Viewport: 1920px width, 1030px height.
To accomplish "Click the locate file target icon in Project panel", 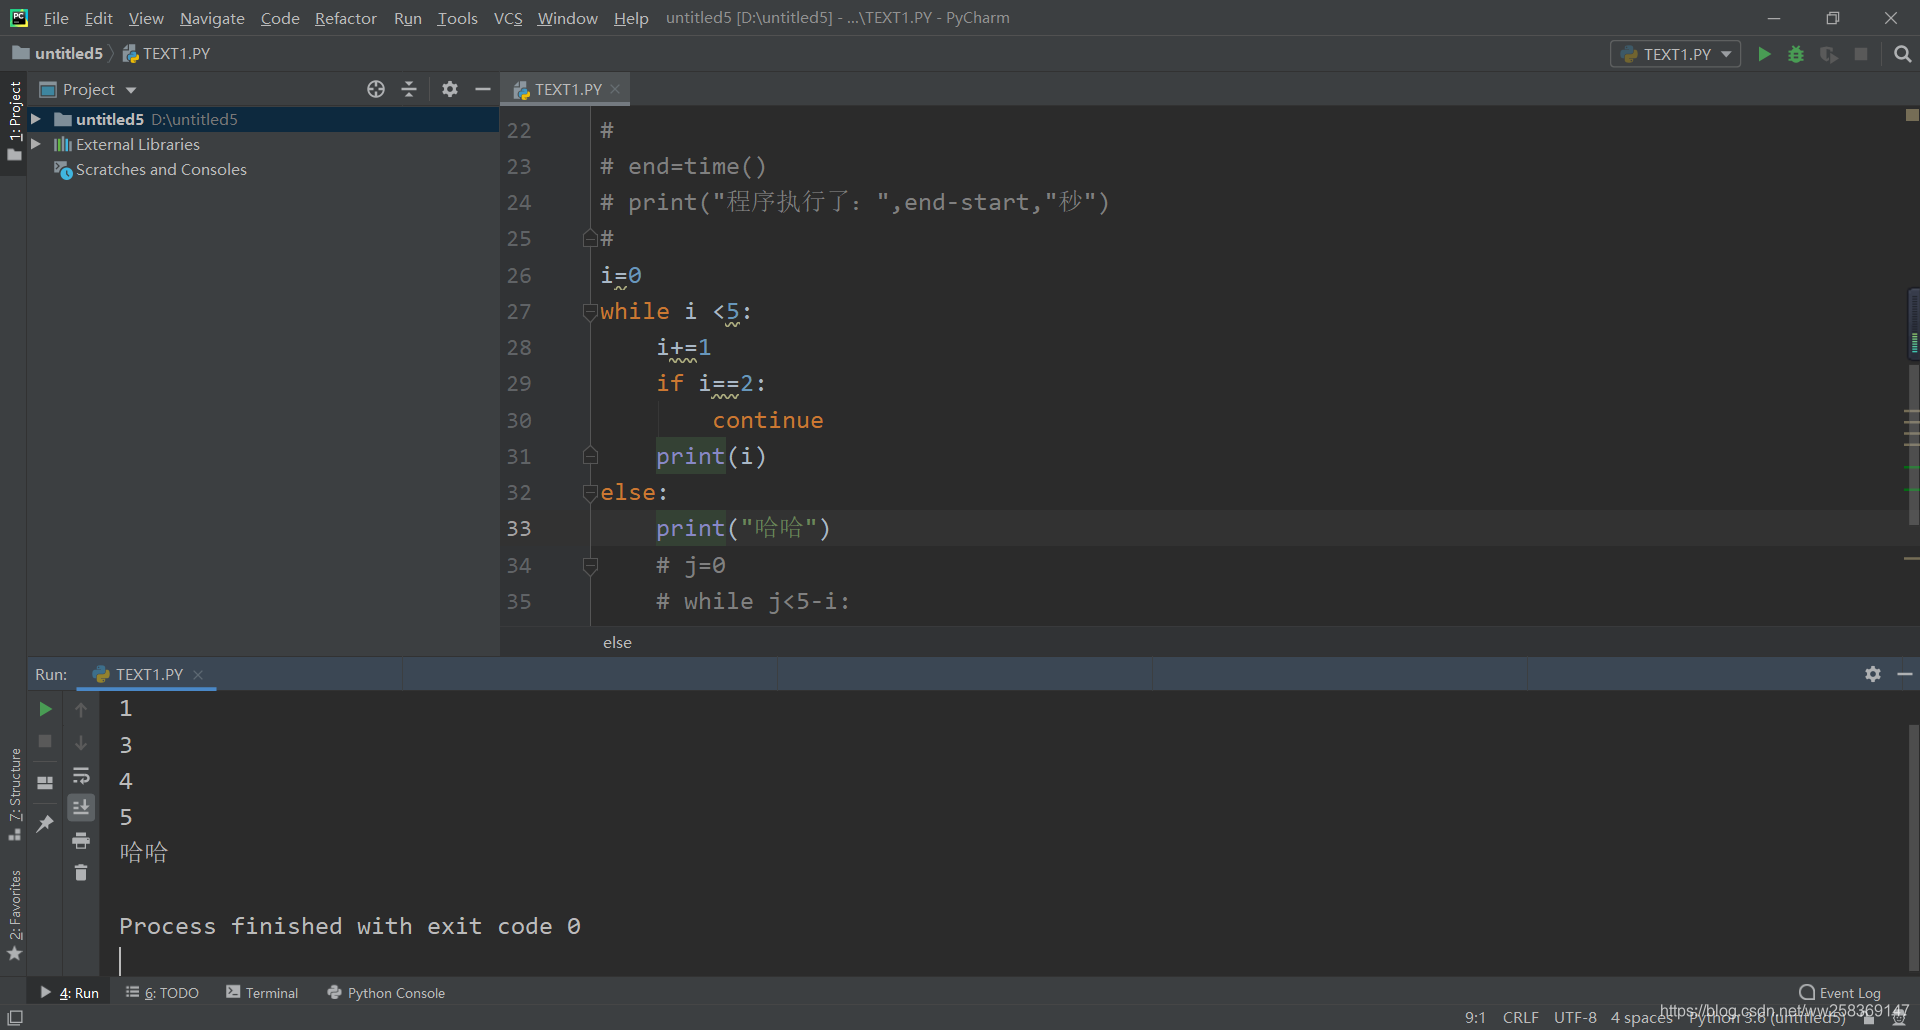I will pyautogui.click(x=376, y=89).
